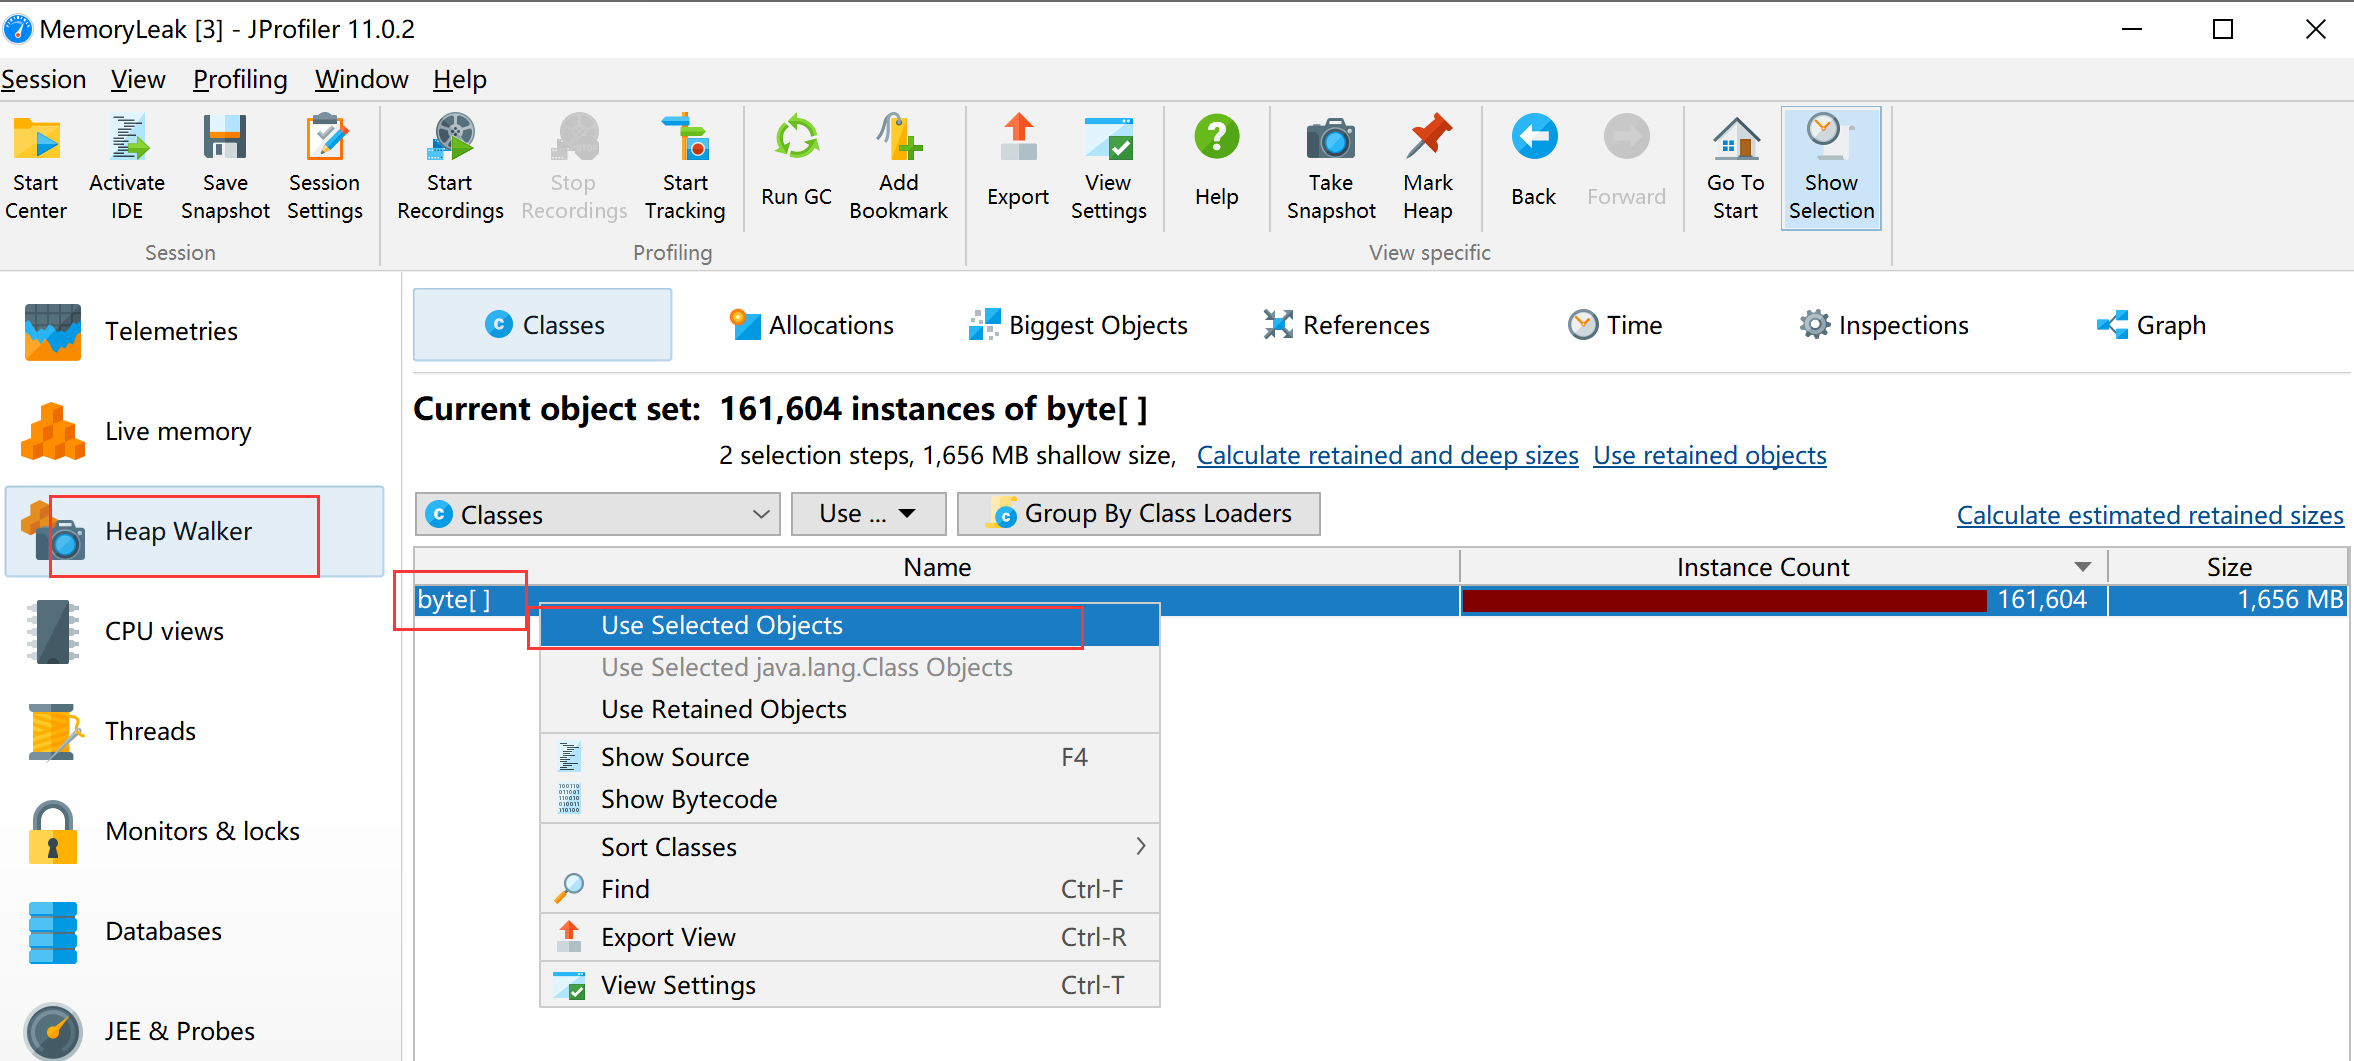This screenshot has width=2354, height=1061.
Task: Toggle the Show Selection button
Action: tap(1831, 168)
